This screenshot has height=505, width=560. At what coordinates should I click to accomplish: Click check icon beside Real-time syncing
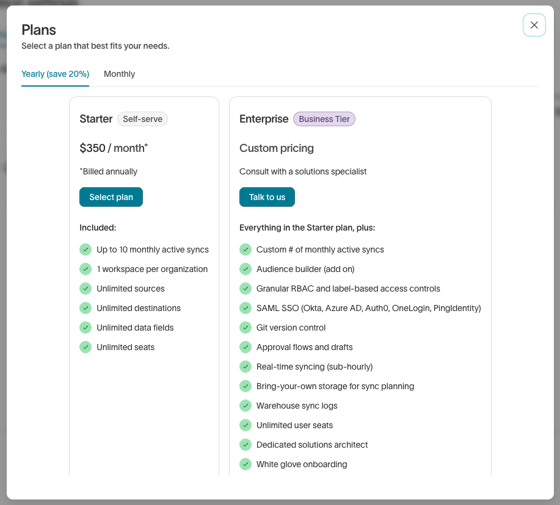tap(245, 366)
